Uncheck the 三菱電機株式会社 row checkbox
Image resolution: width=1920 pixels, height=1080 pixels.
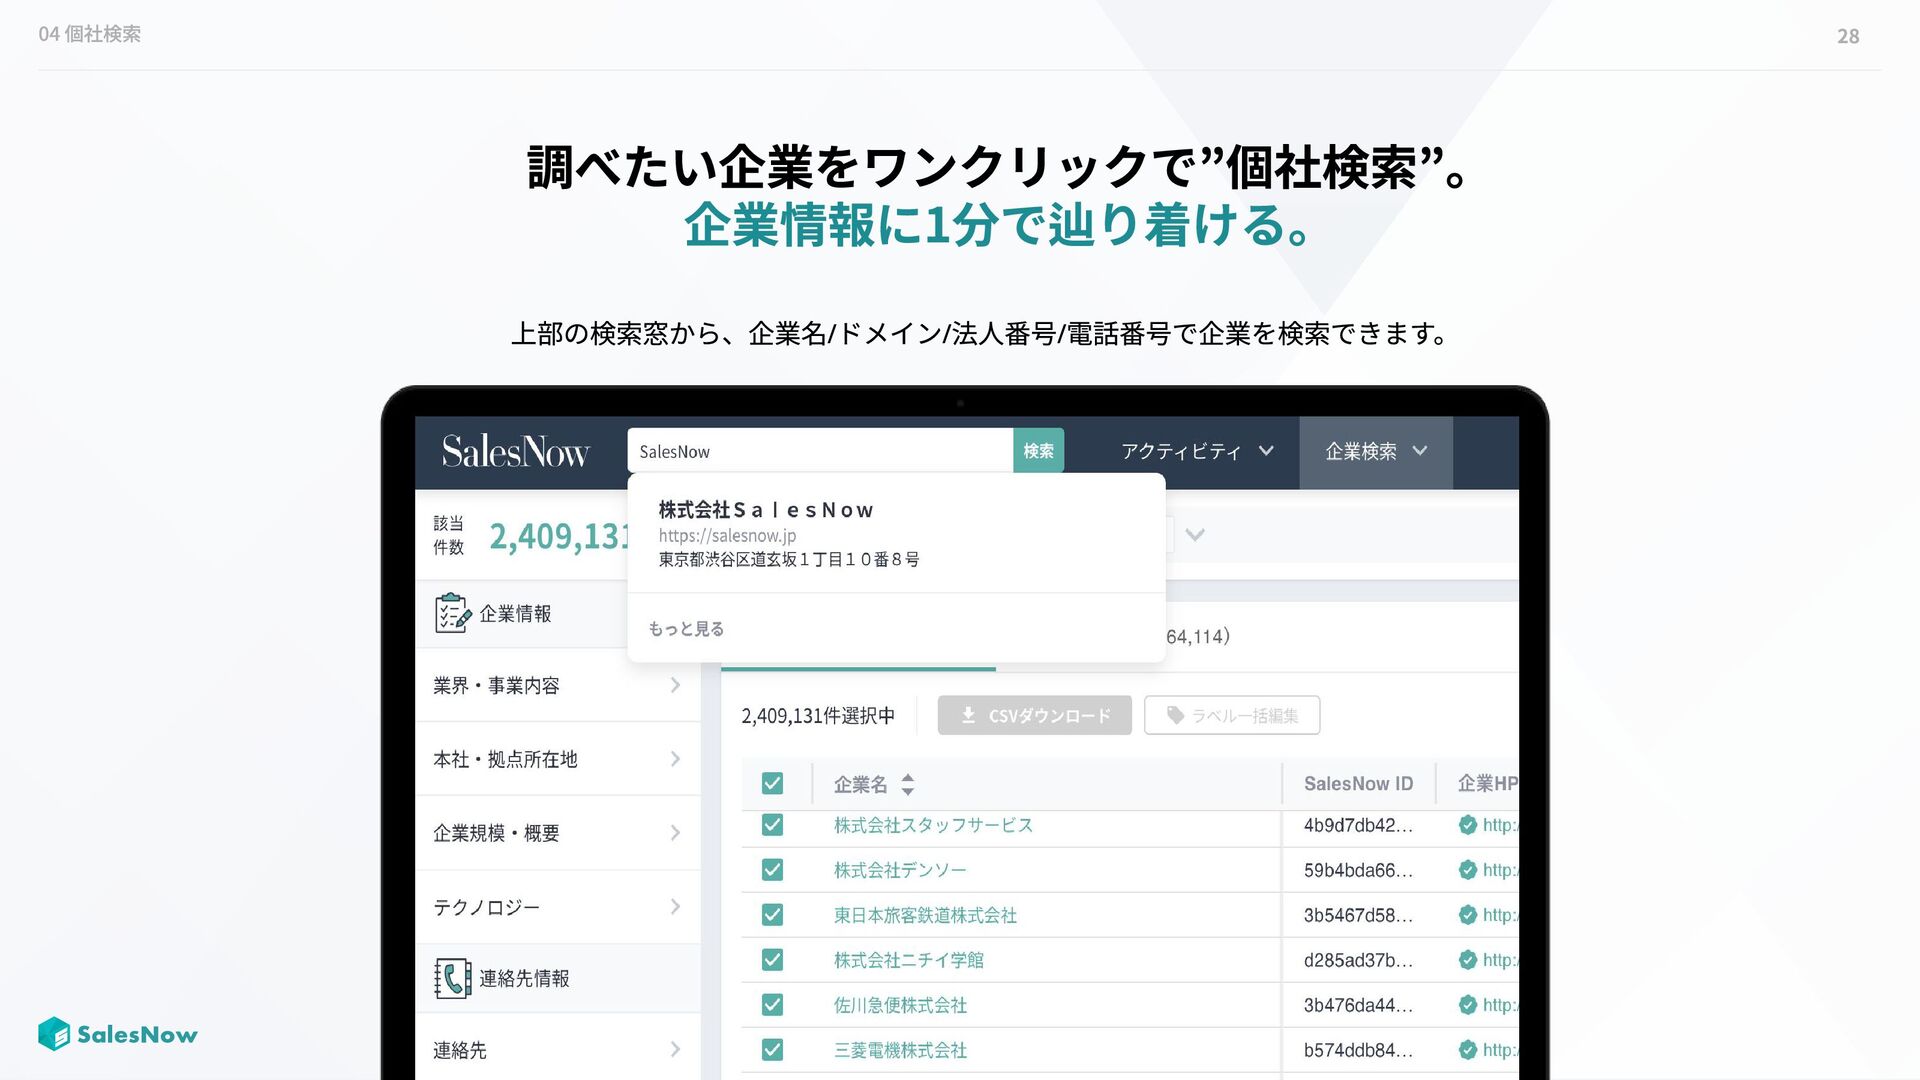(x=772, y=1050)
